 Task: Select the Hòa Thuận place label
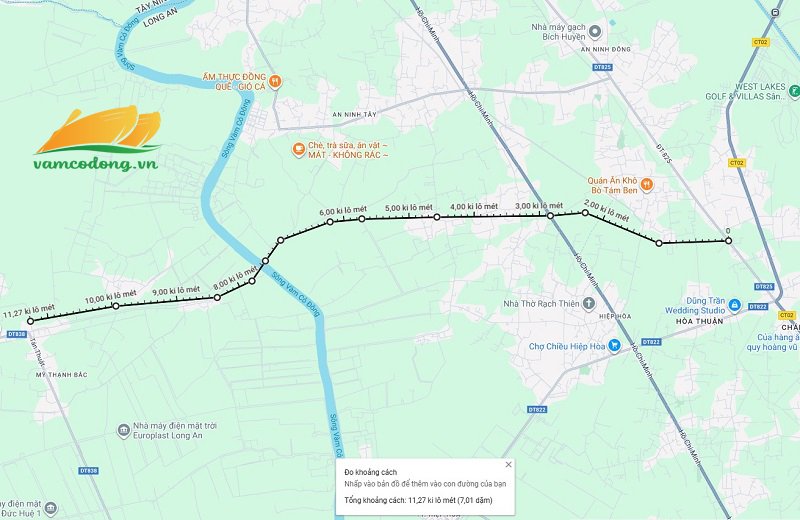[x=699, y=321]
